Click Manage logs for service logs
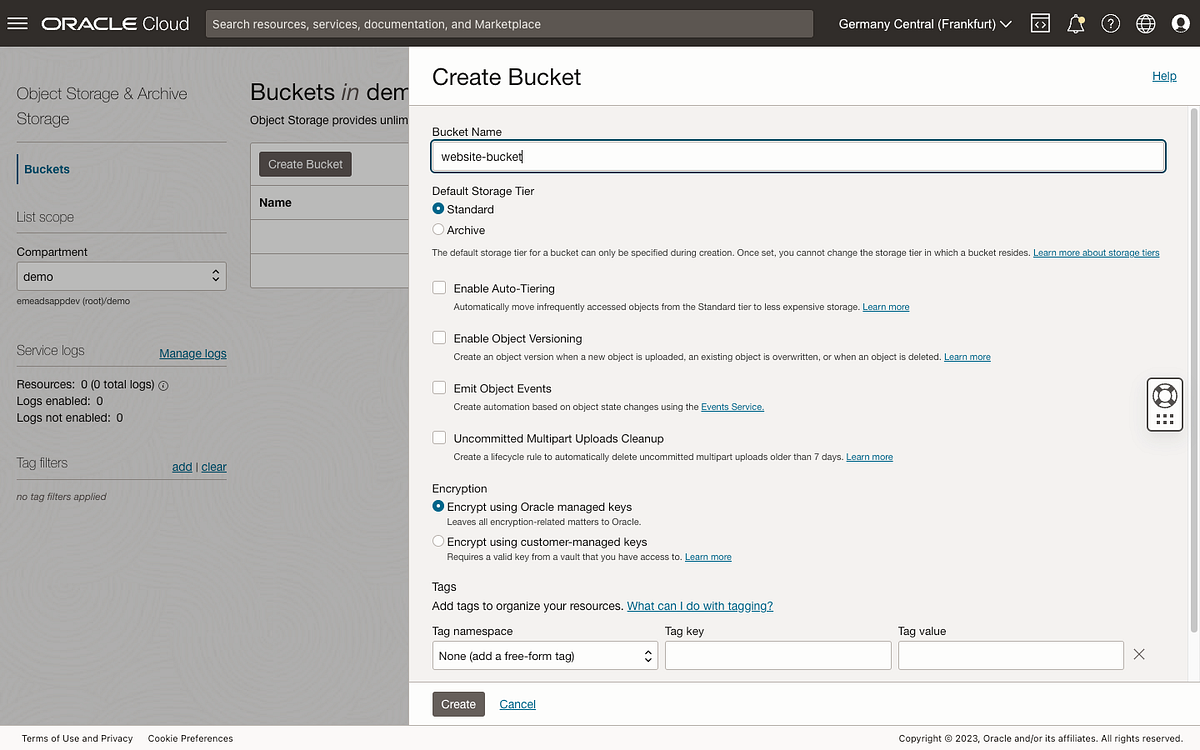The image size is (1200, 750). 192,353
